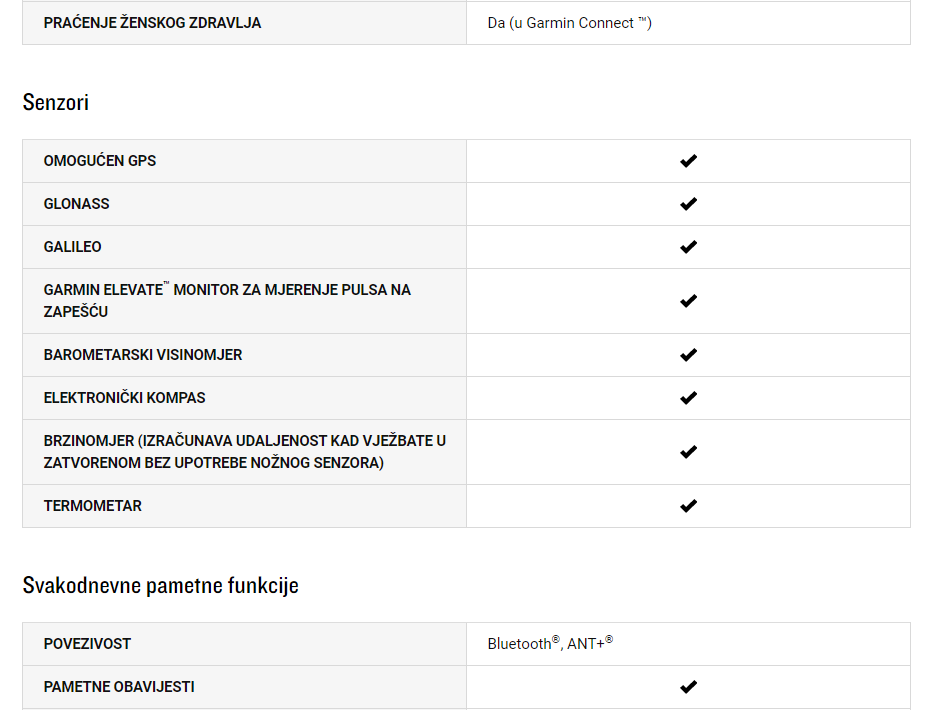The height and width of the screenshot is (710, 931).
Task: Click the GALILEO checkmark icon
Action: [688, 247]
